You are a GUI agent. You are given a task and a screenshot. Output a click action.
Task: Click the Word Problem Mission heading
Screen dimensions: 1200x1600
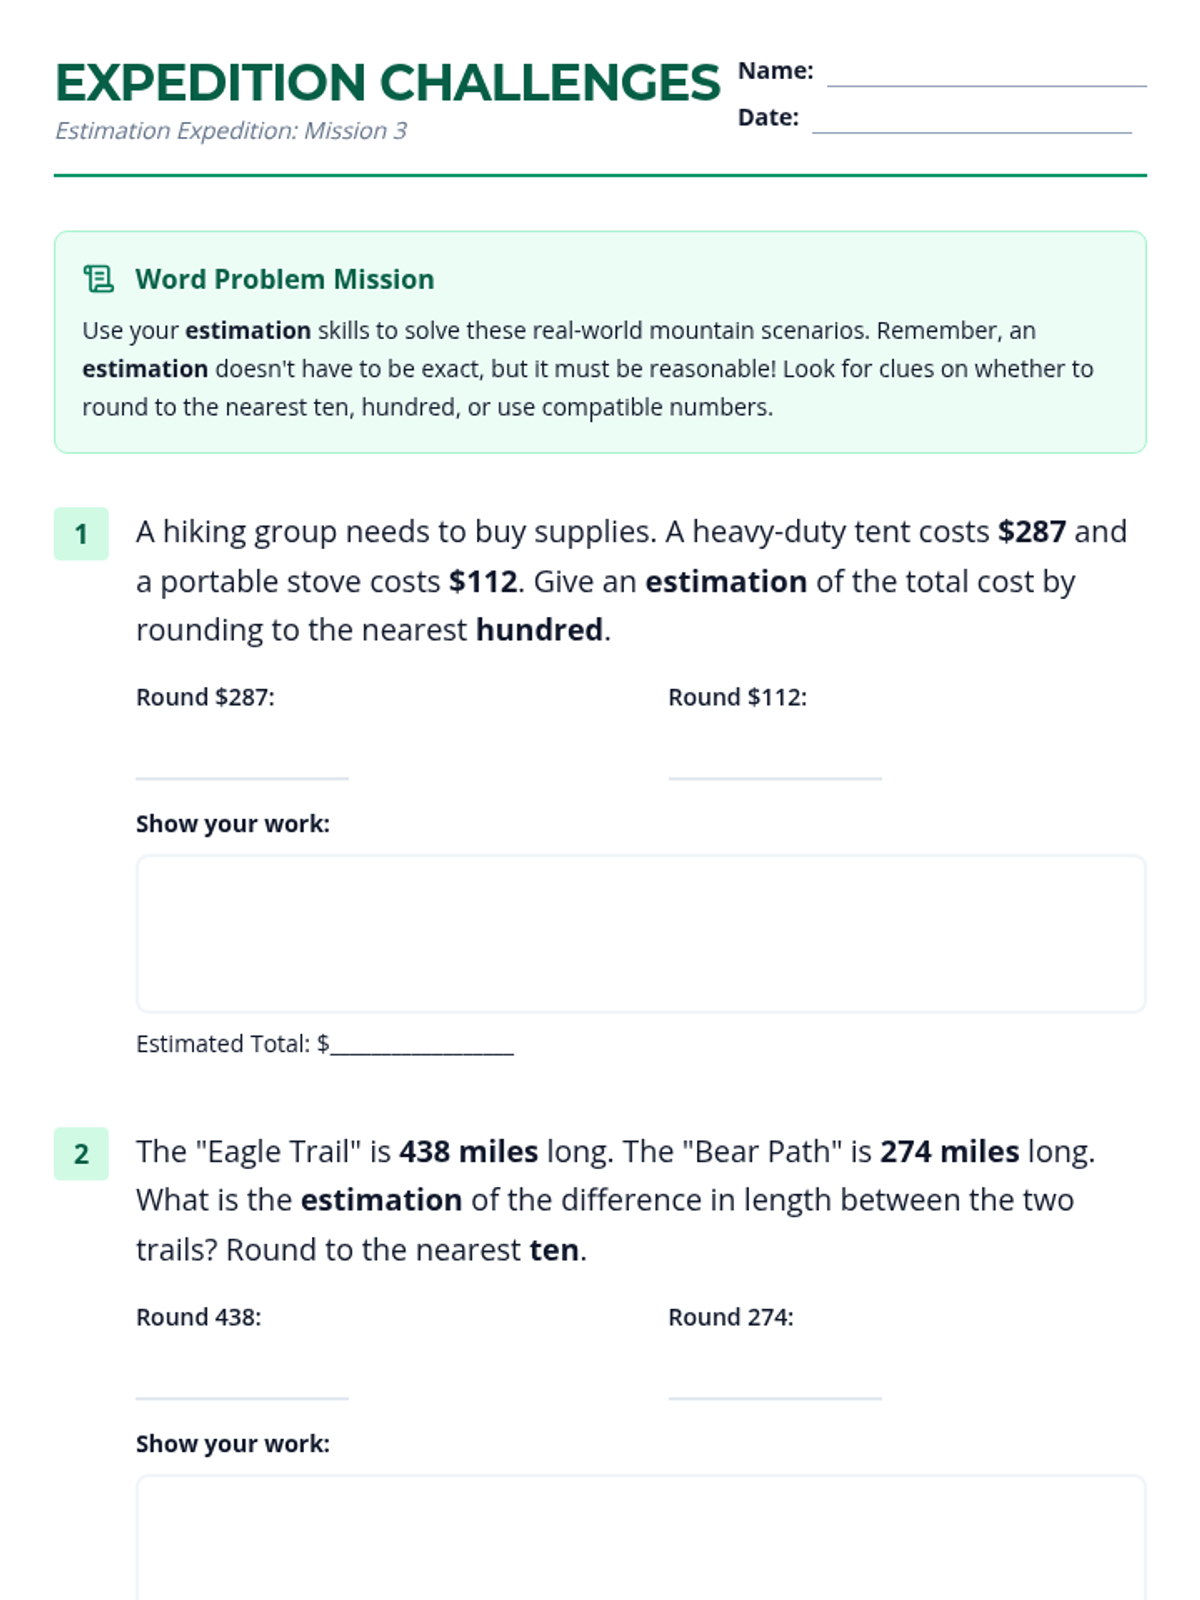(x=285, y=279)
